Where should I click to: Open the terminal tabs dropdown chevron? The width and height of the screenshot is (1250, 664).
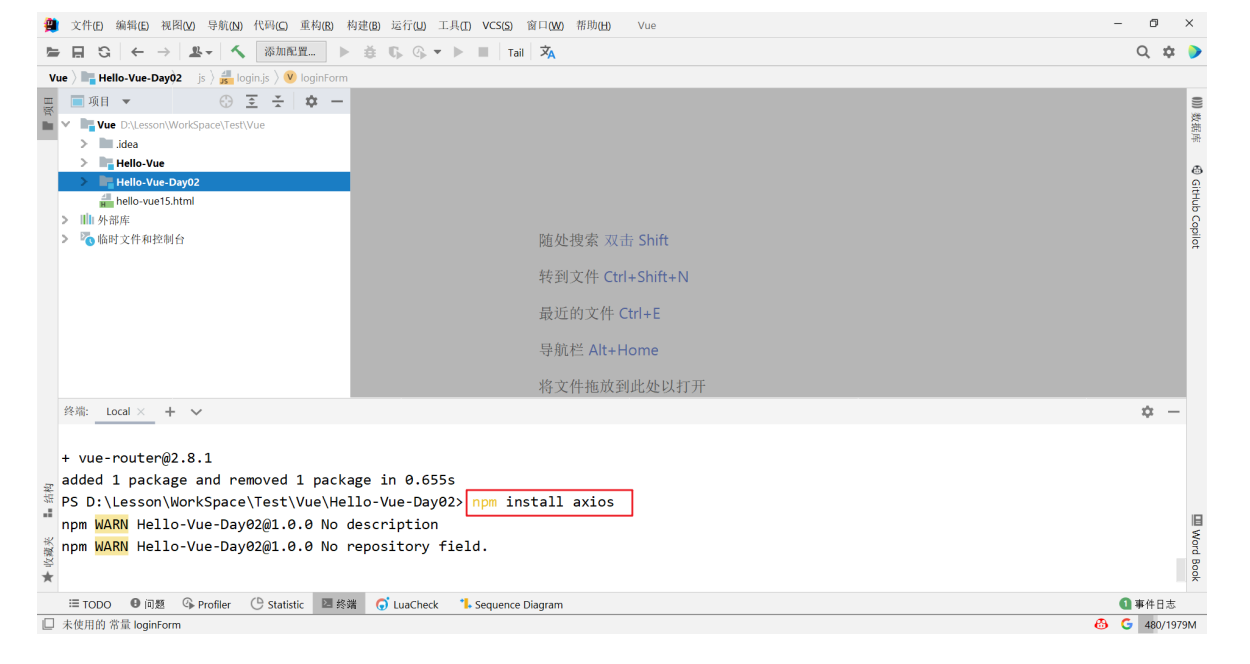pyautogui.click(x=196, y=412)
